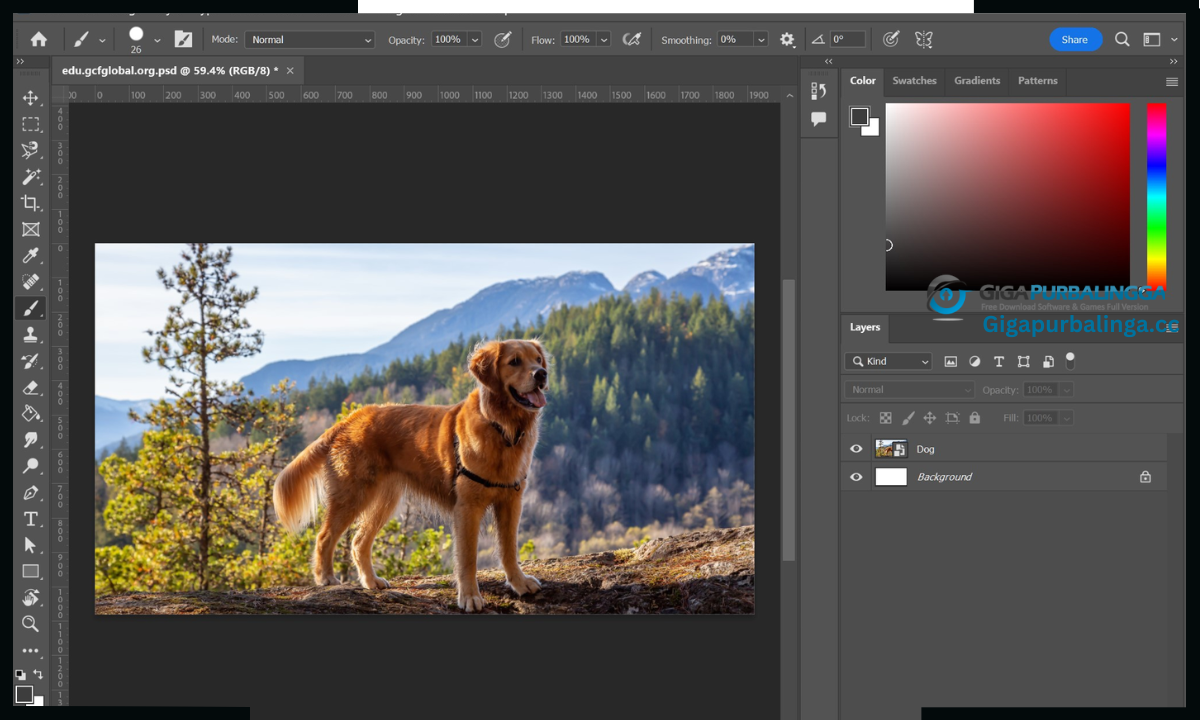The image size is (1200, 720).
Task: Select the Lasso tool in toolbox
Action: 30,150
